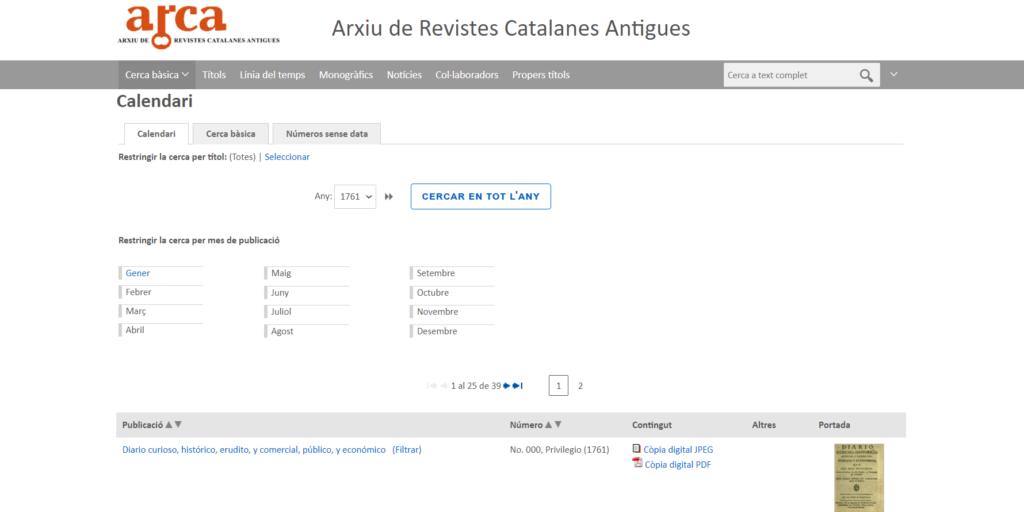1024x512 pixels.
Task: Click the ARCA logo
Action: coord(199,26)
